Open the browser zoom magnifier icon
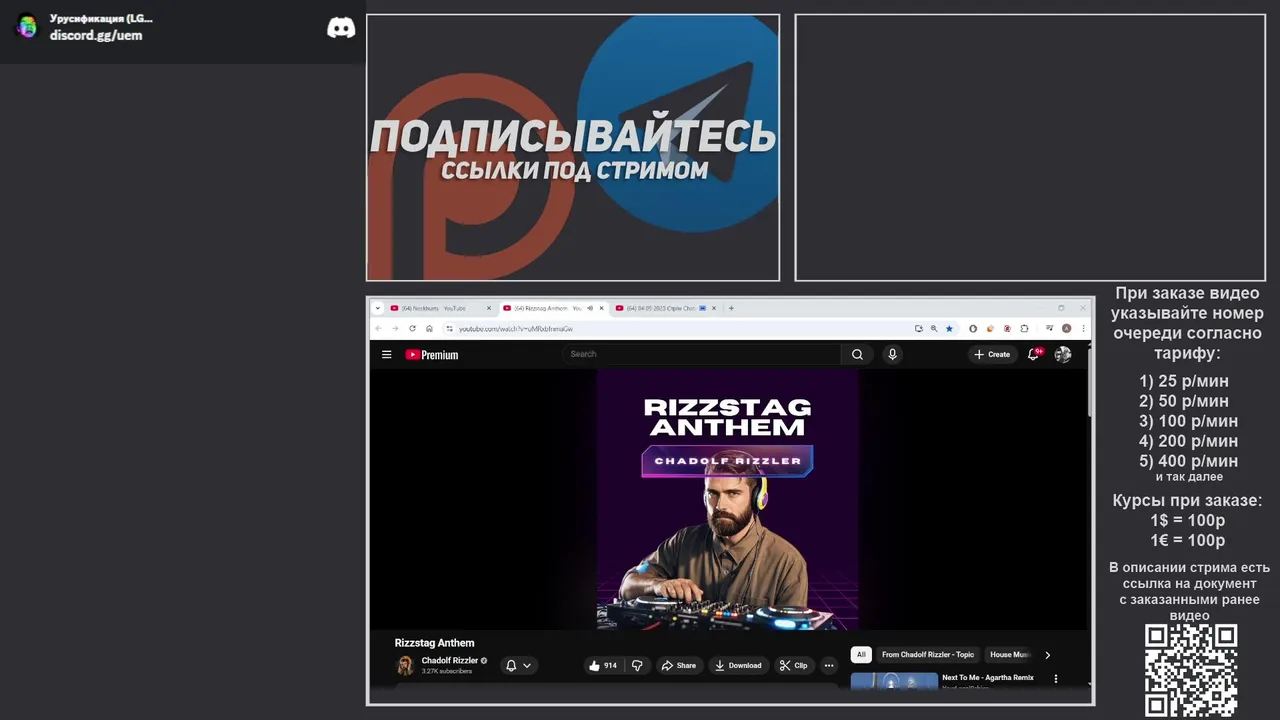Viewport: 1280px width, 720px height. pos(934,328)
